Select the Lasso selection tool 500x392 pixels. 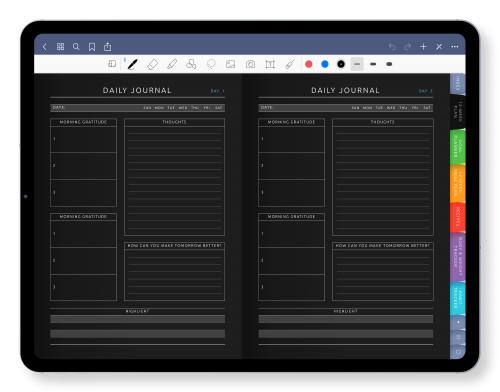click(211, 64)
